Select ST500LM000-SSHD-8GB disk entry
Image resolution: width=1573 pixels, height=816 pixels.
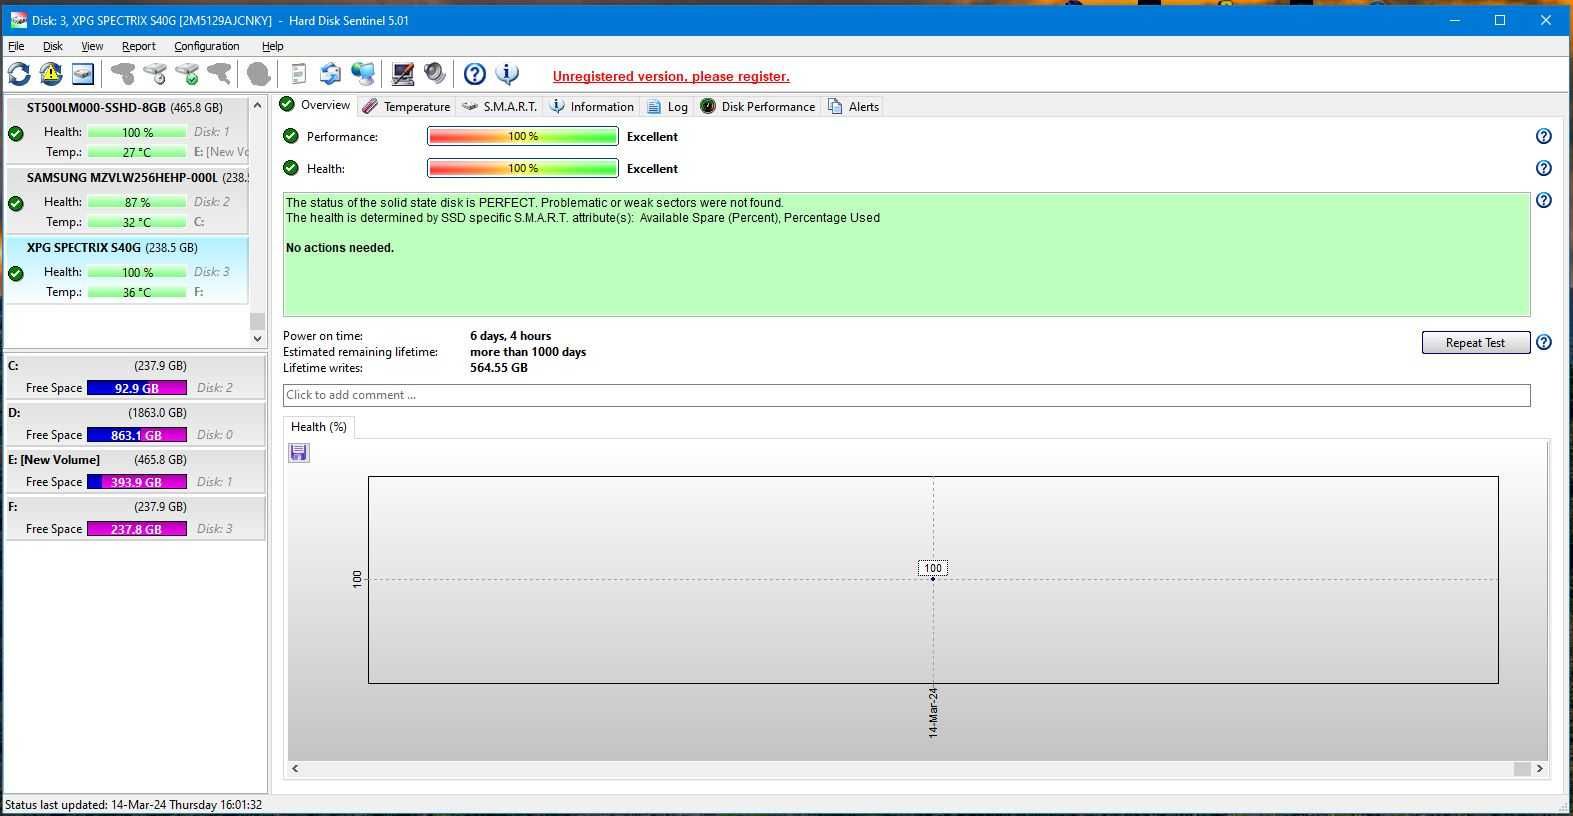coord(127,130)
